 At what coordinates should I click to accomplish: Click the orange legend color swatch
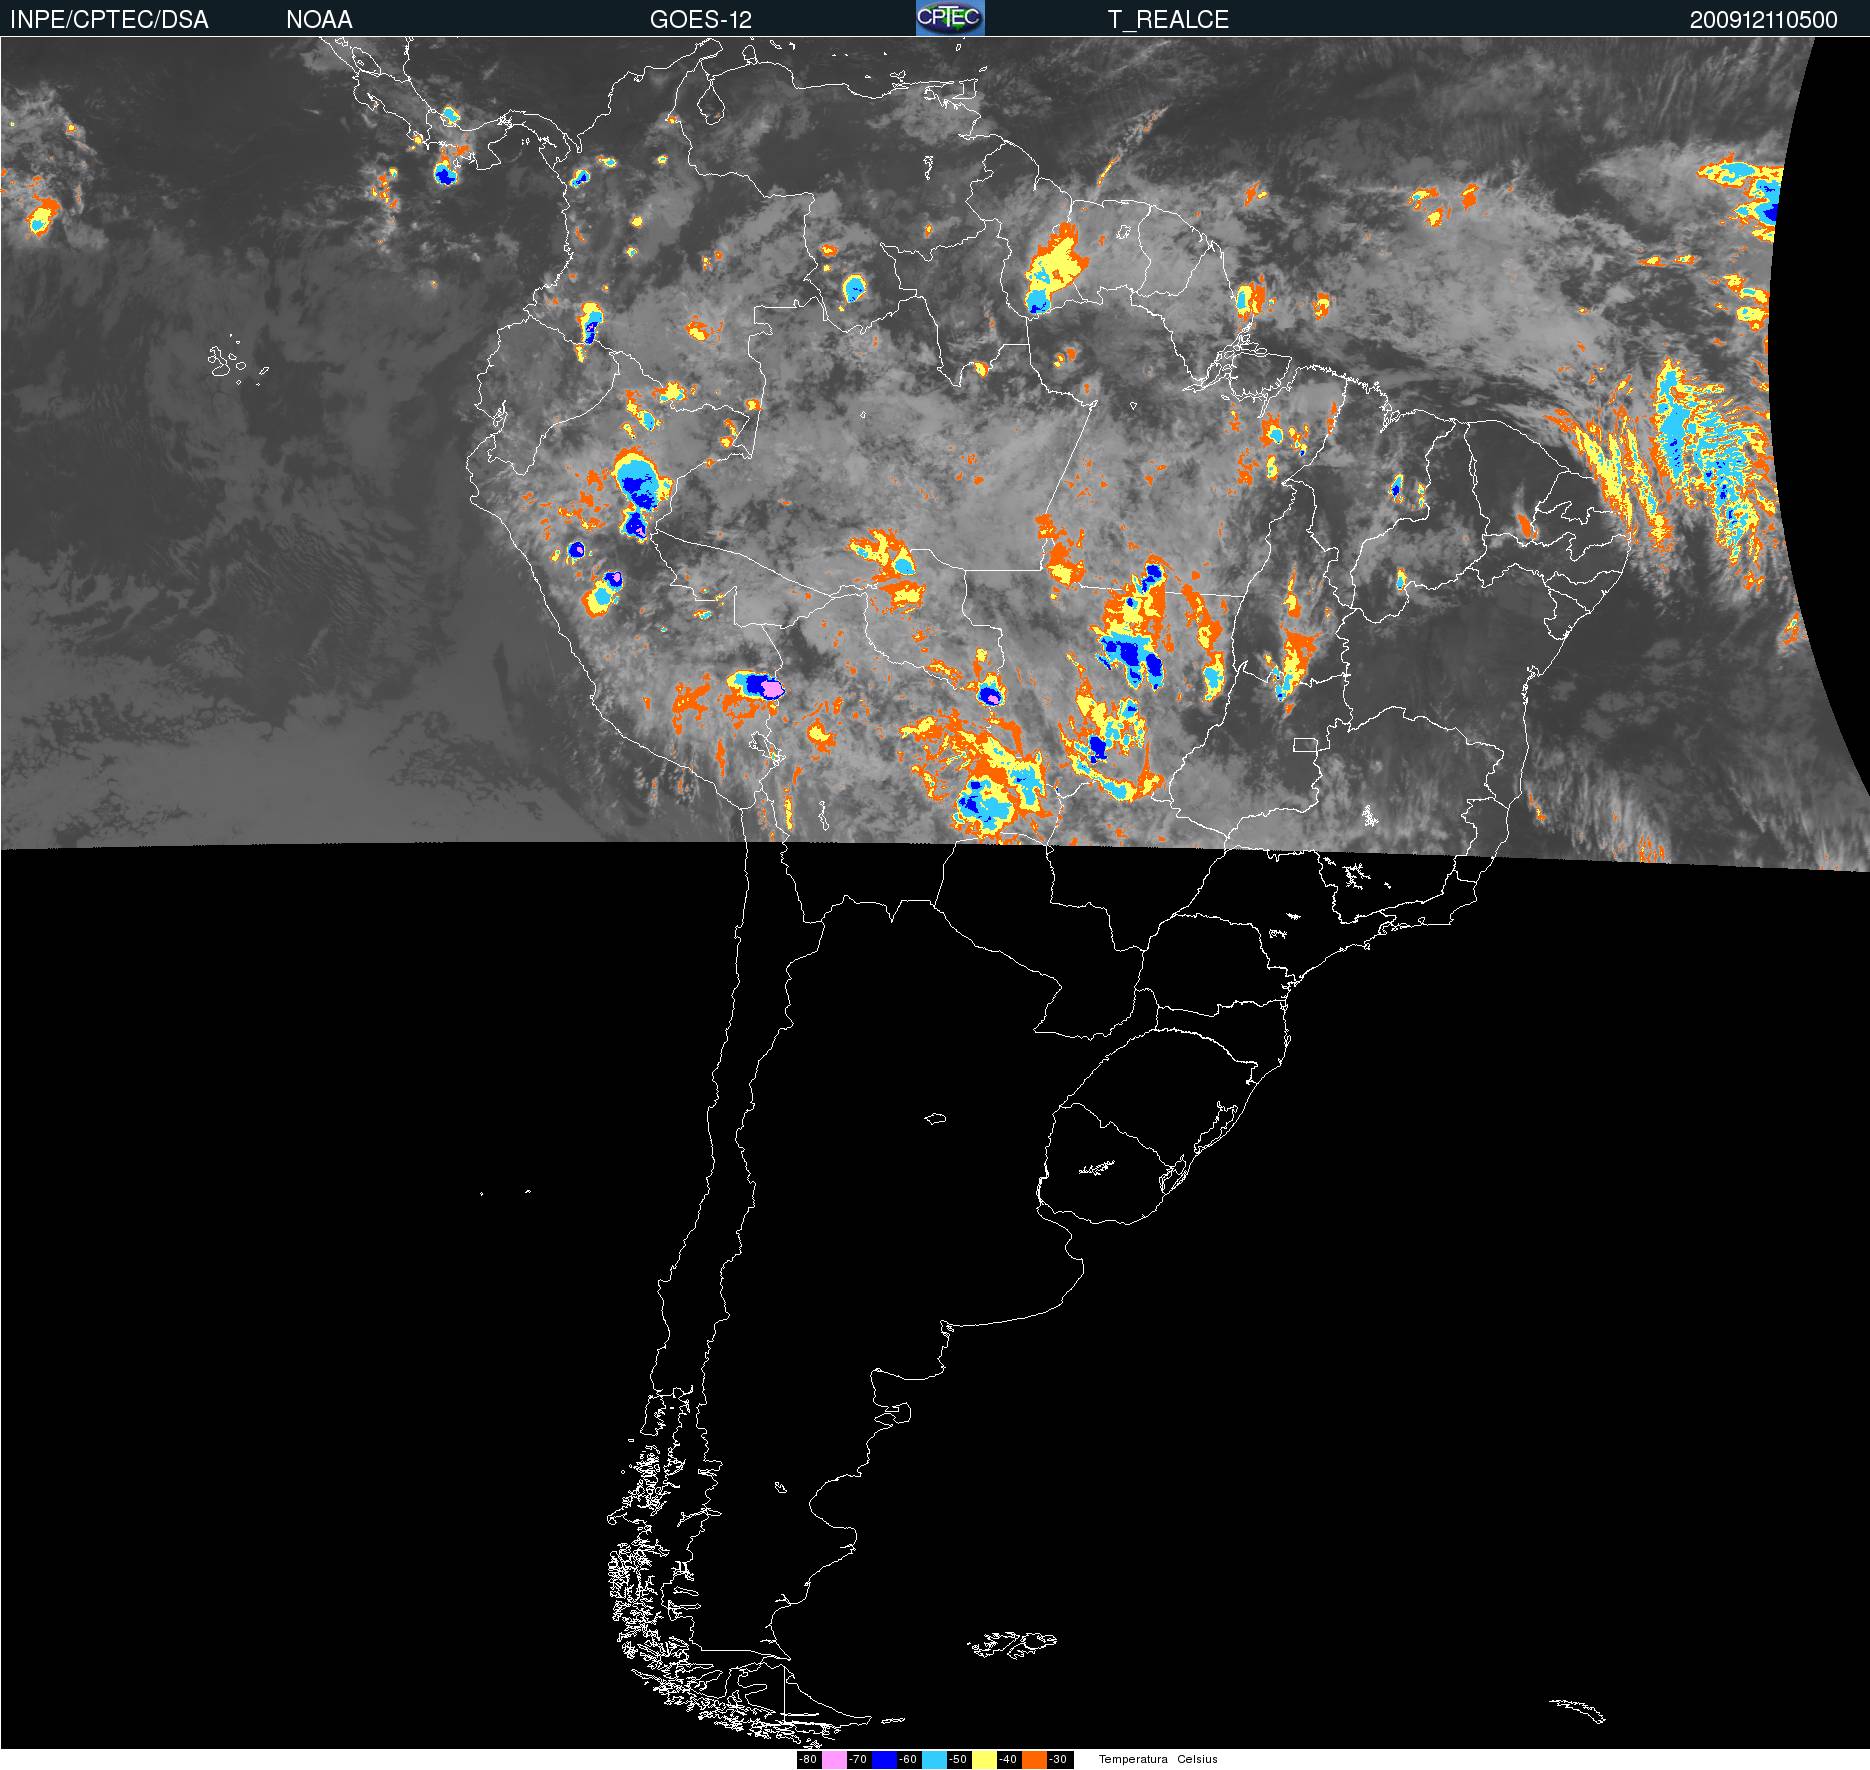pos(1034,1760)
